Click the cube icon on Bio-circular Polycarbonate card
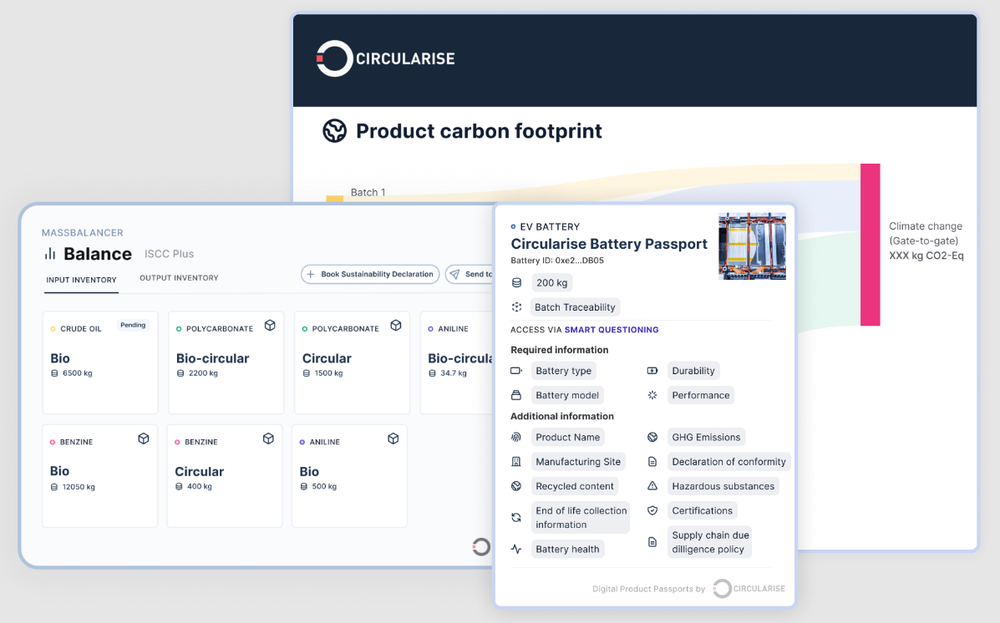This screenshot has height=623, width=1000. click(x=270, y=325)
